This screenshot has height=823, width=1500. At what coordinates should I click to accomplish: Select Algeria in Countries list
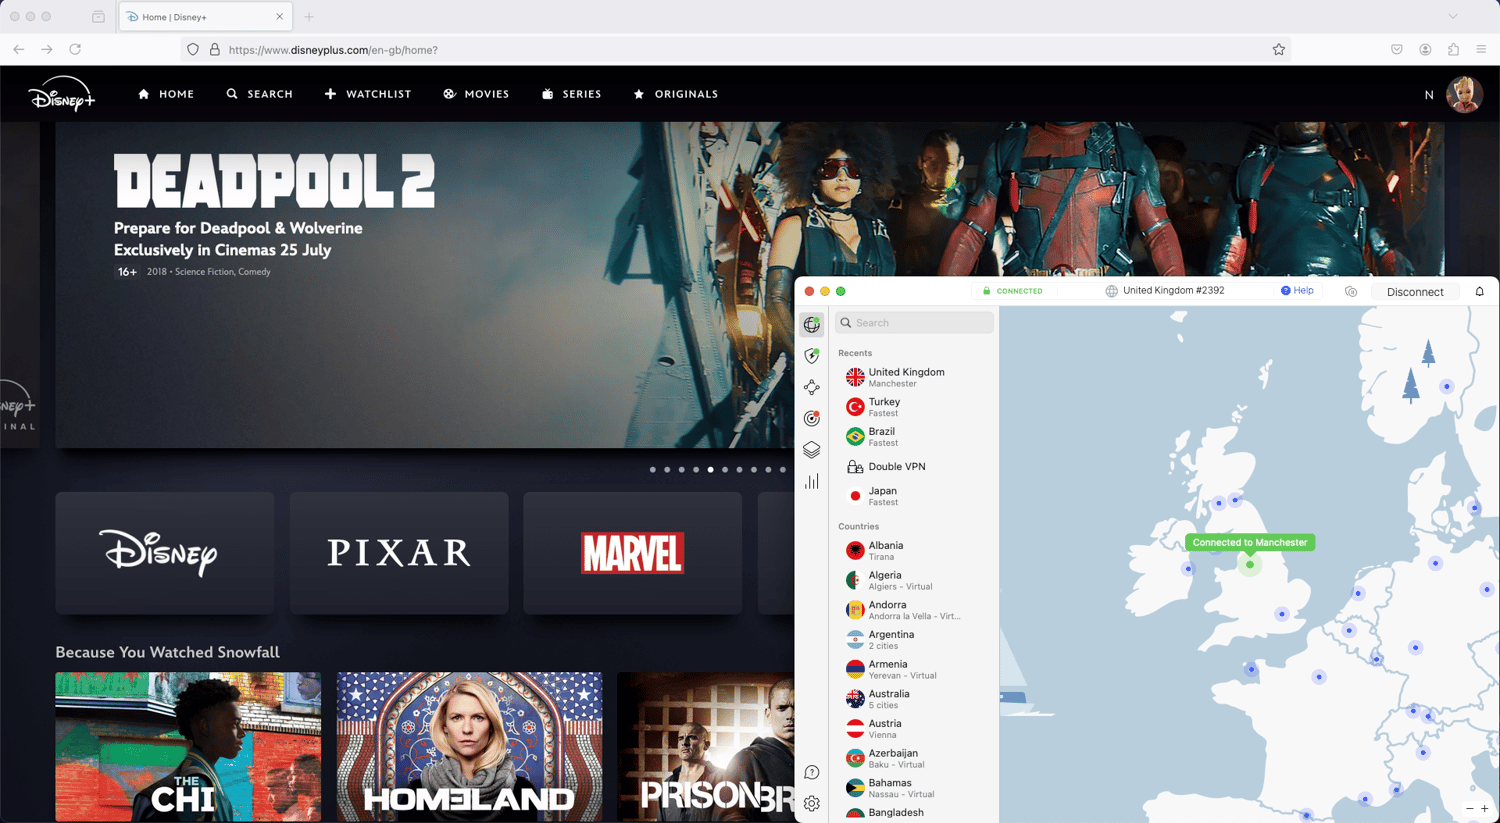(x=914, y=580)
